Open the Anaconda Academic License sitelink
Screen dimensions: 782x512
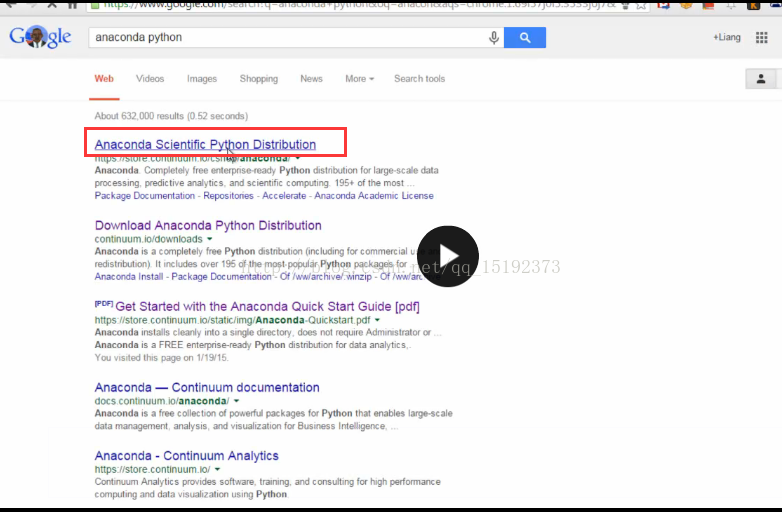click(374, 195)
